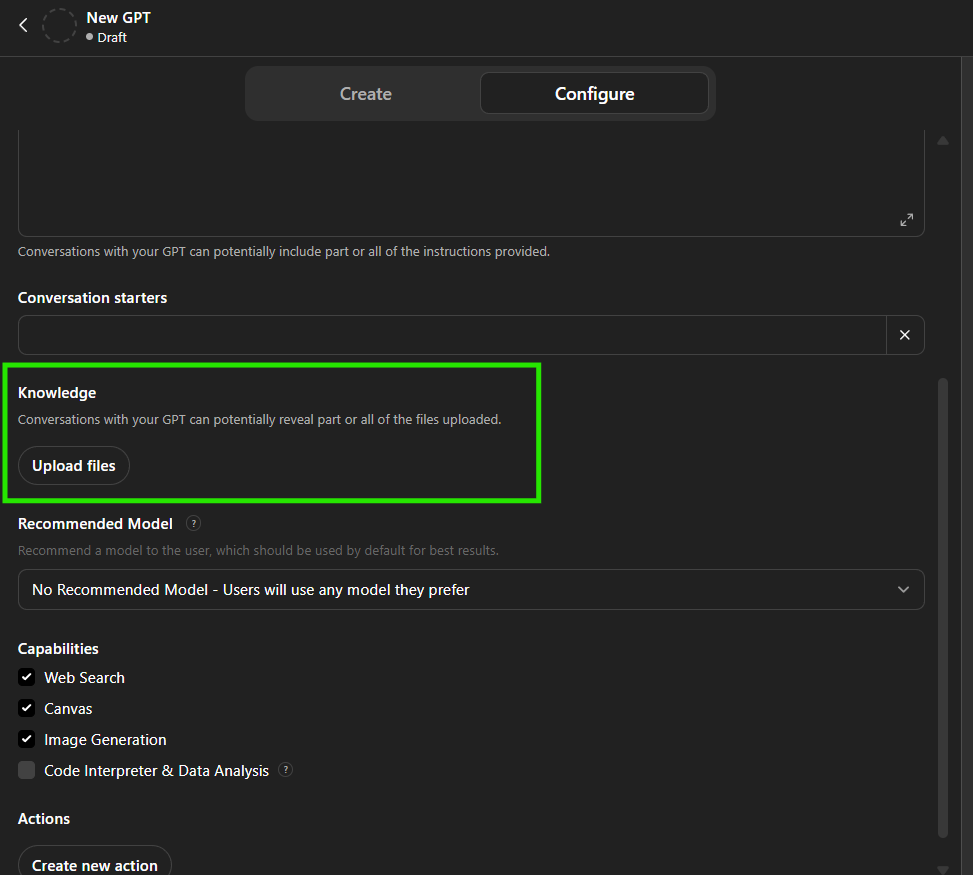Click inside the conversation starter field

click(450, 335)
